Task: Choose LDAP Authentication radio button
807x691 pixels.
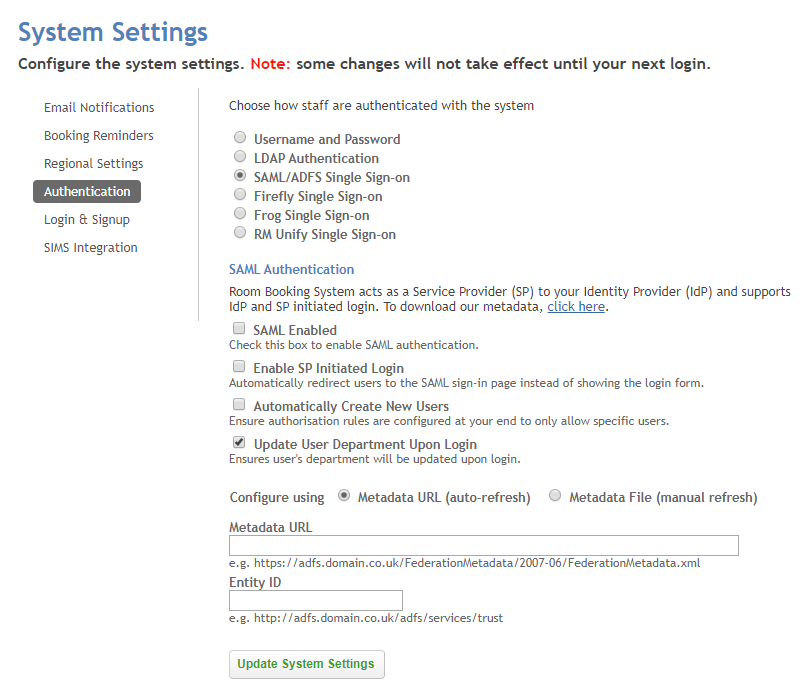Action: (240, 158)
